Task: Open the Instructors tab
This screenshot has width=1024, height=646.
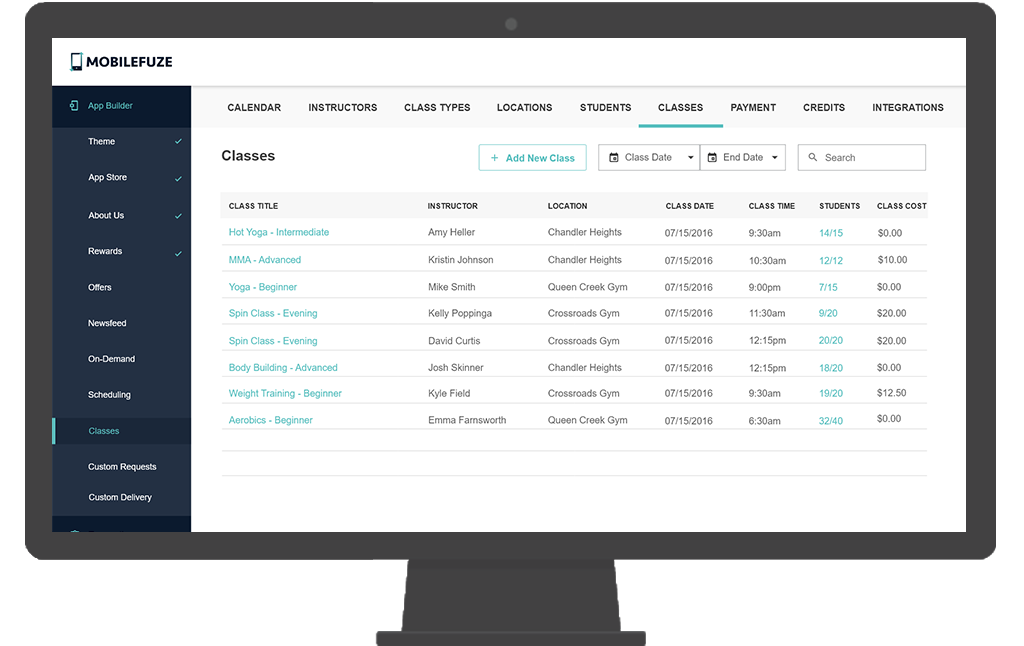Action: click(x=342, y=108)
